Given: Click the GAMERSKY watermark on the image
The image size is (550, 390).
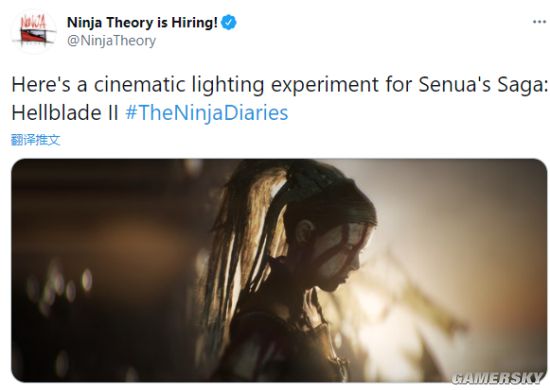Looking at the screenshot, I should [498, 378].
